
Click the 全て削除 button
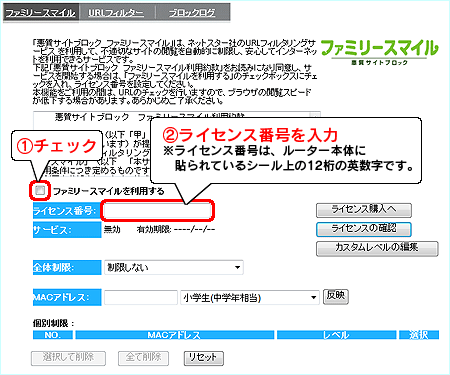pos(143,358)
